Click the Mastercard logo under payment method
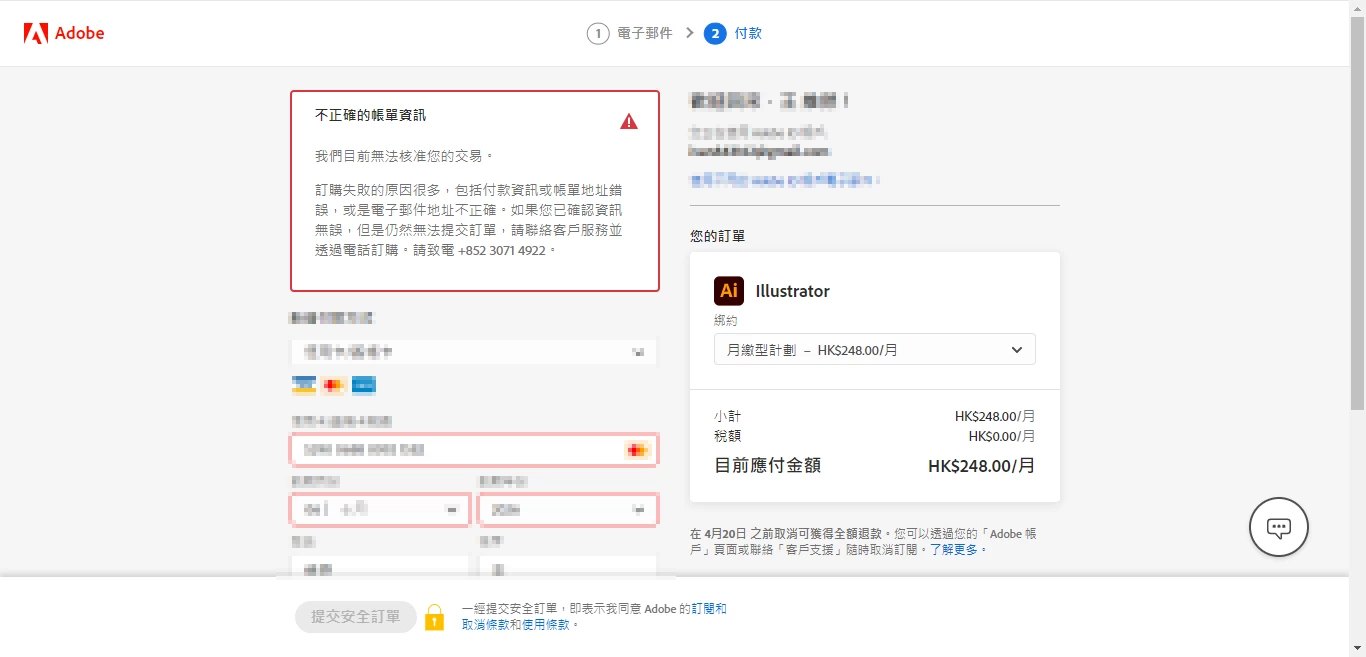This screenshot has width=1366, height=657. click(x=334, y=385)
